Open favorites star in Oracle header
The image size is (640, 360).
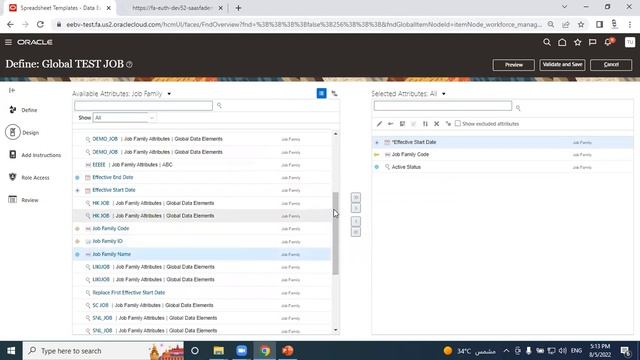click(578, 42)
